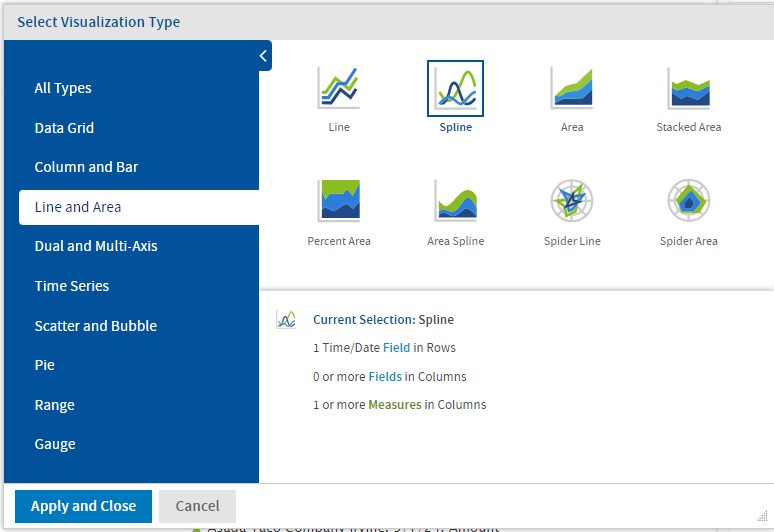Choose the Spline chart icon
The image size is (774, 532).
pos(455,88)
